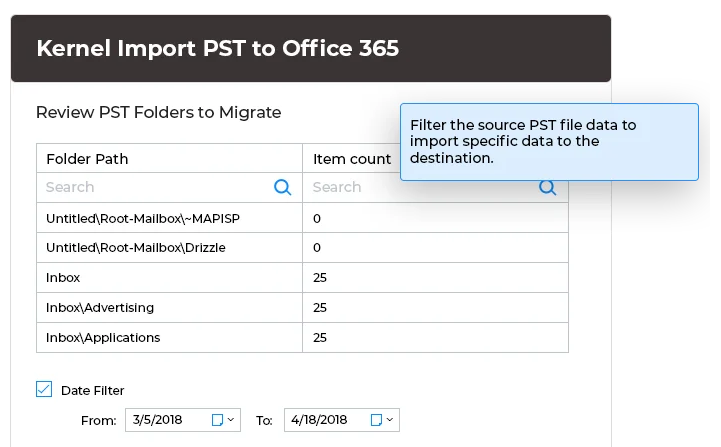This screenshot has width=721, height=447.
Task: Expand the From date dropdown arrow
Action: (x=231, y=420)
